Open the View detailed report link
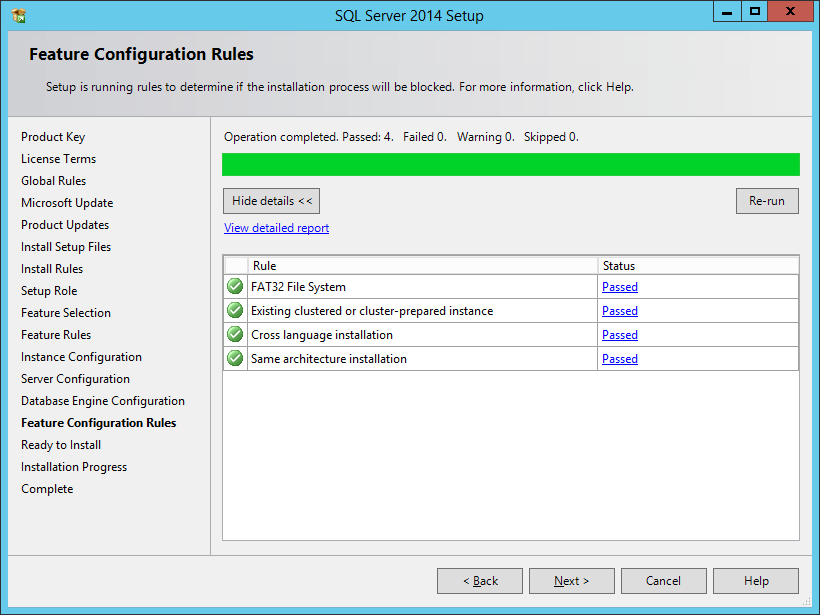 276,228
